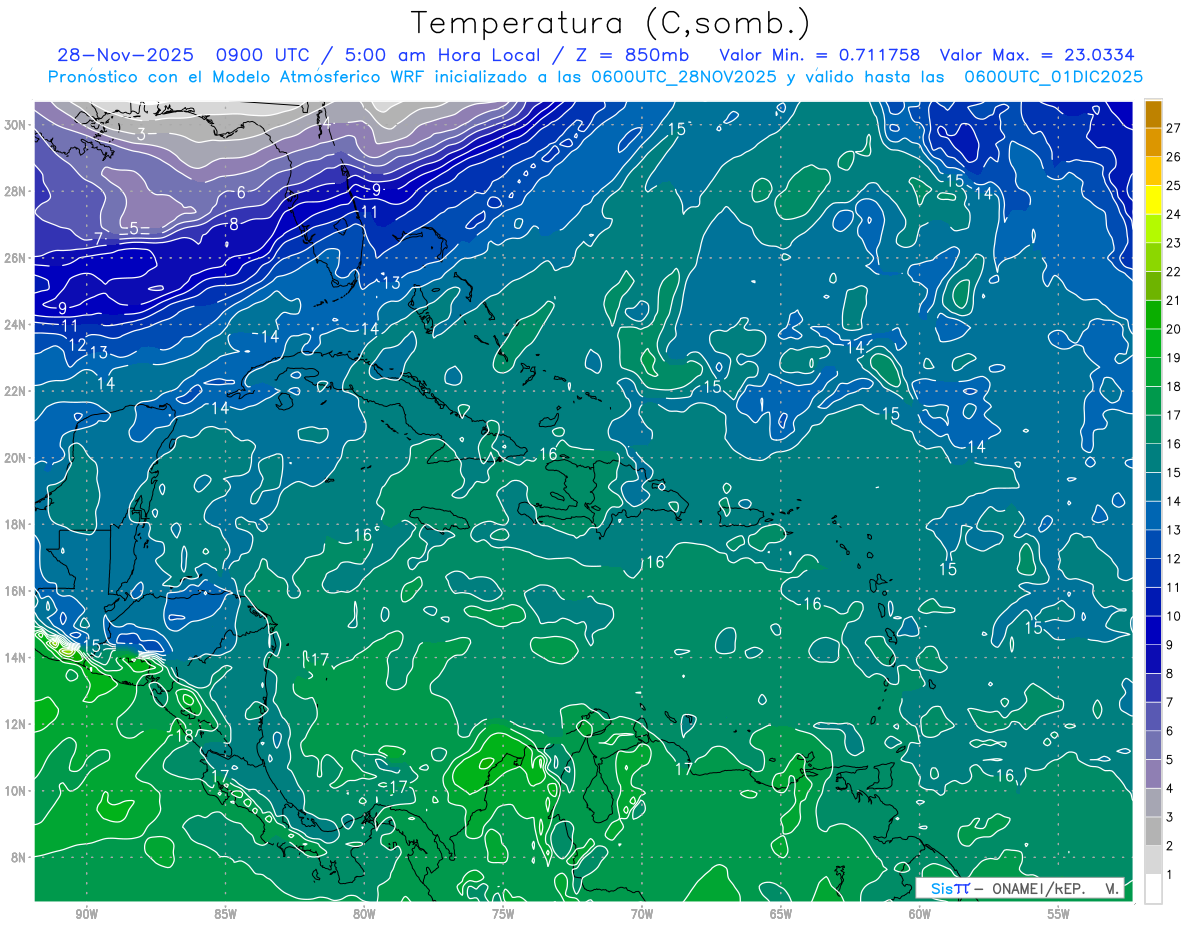Click the pure yellow swatch between 24 and 25
The image size is (1200, 927).
click(x=1153, y=200)
